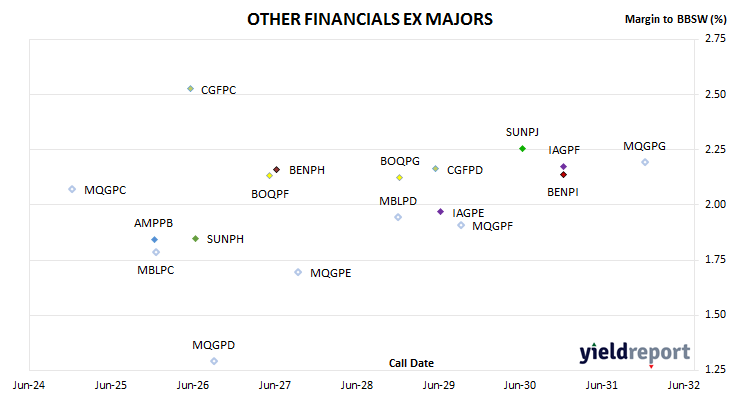The width and height of the screenshot is (730, 399).
Task: Click the MBLPD data label text
Action: [x=398, y=202]
